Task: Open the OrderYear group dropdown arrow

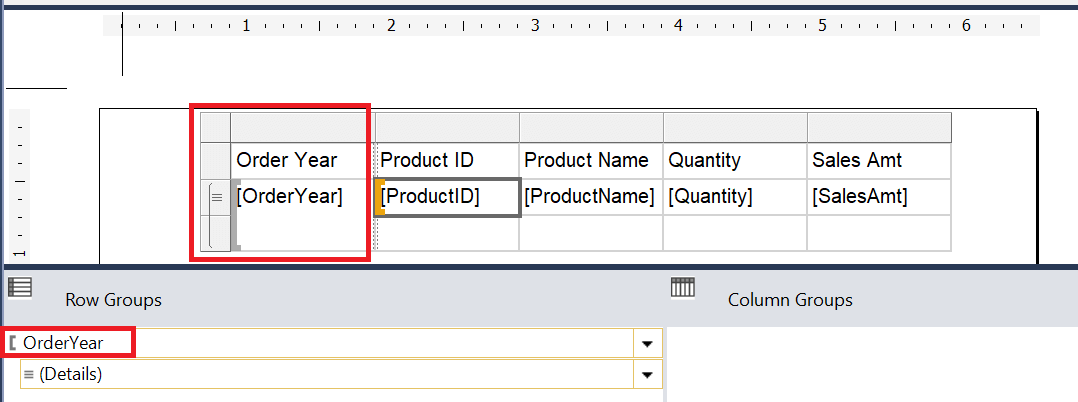Action: 647,343
